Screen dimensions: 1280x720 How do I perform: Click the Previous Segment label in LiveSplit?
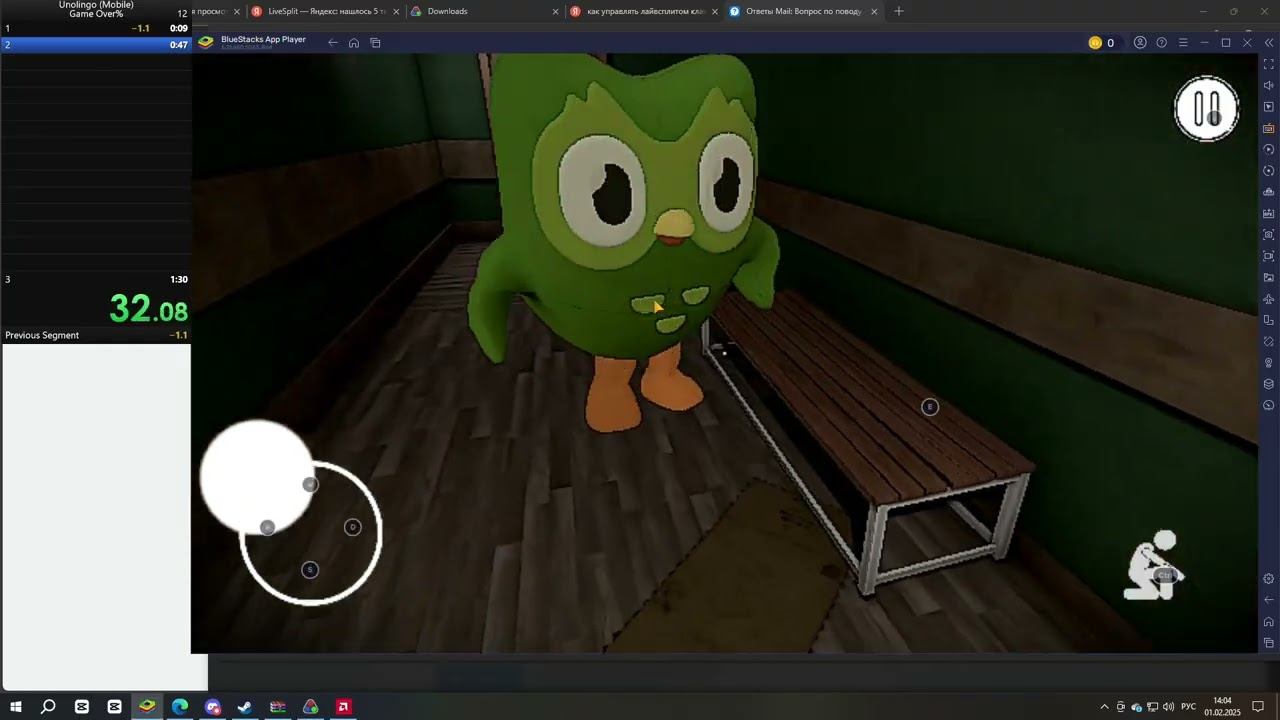(42, 336)
